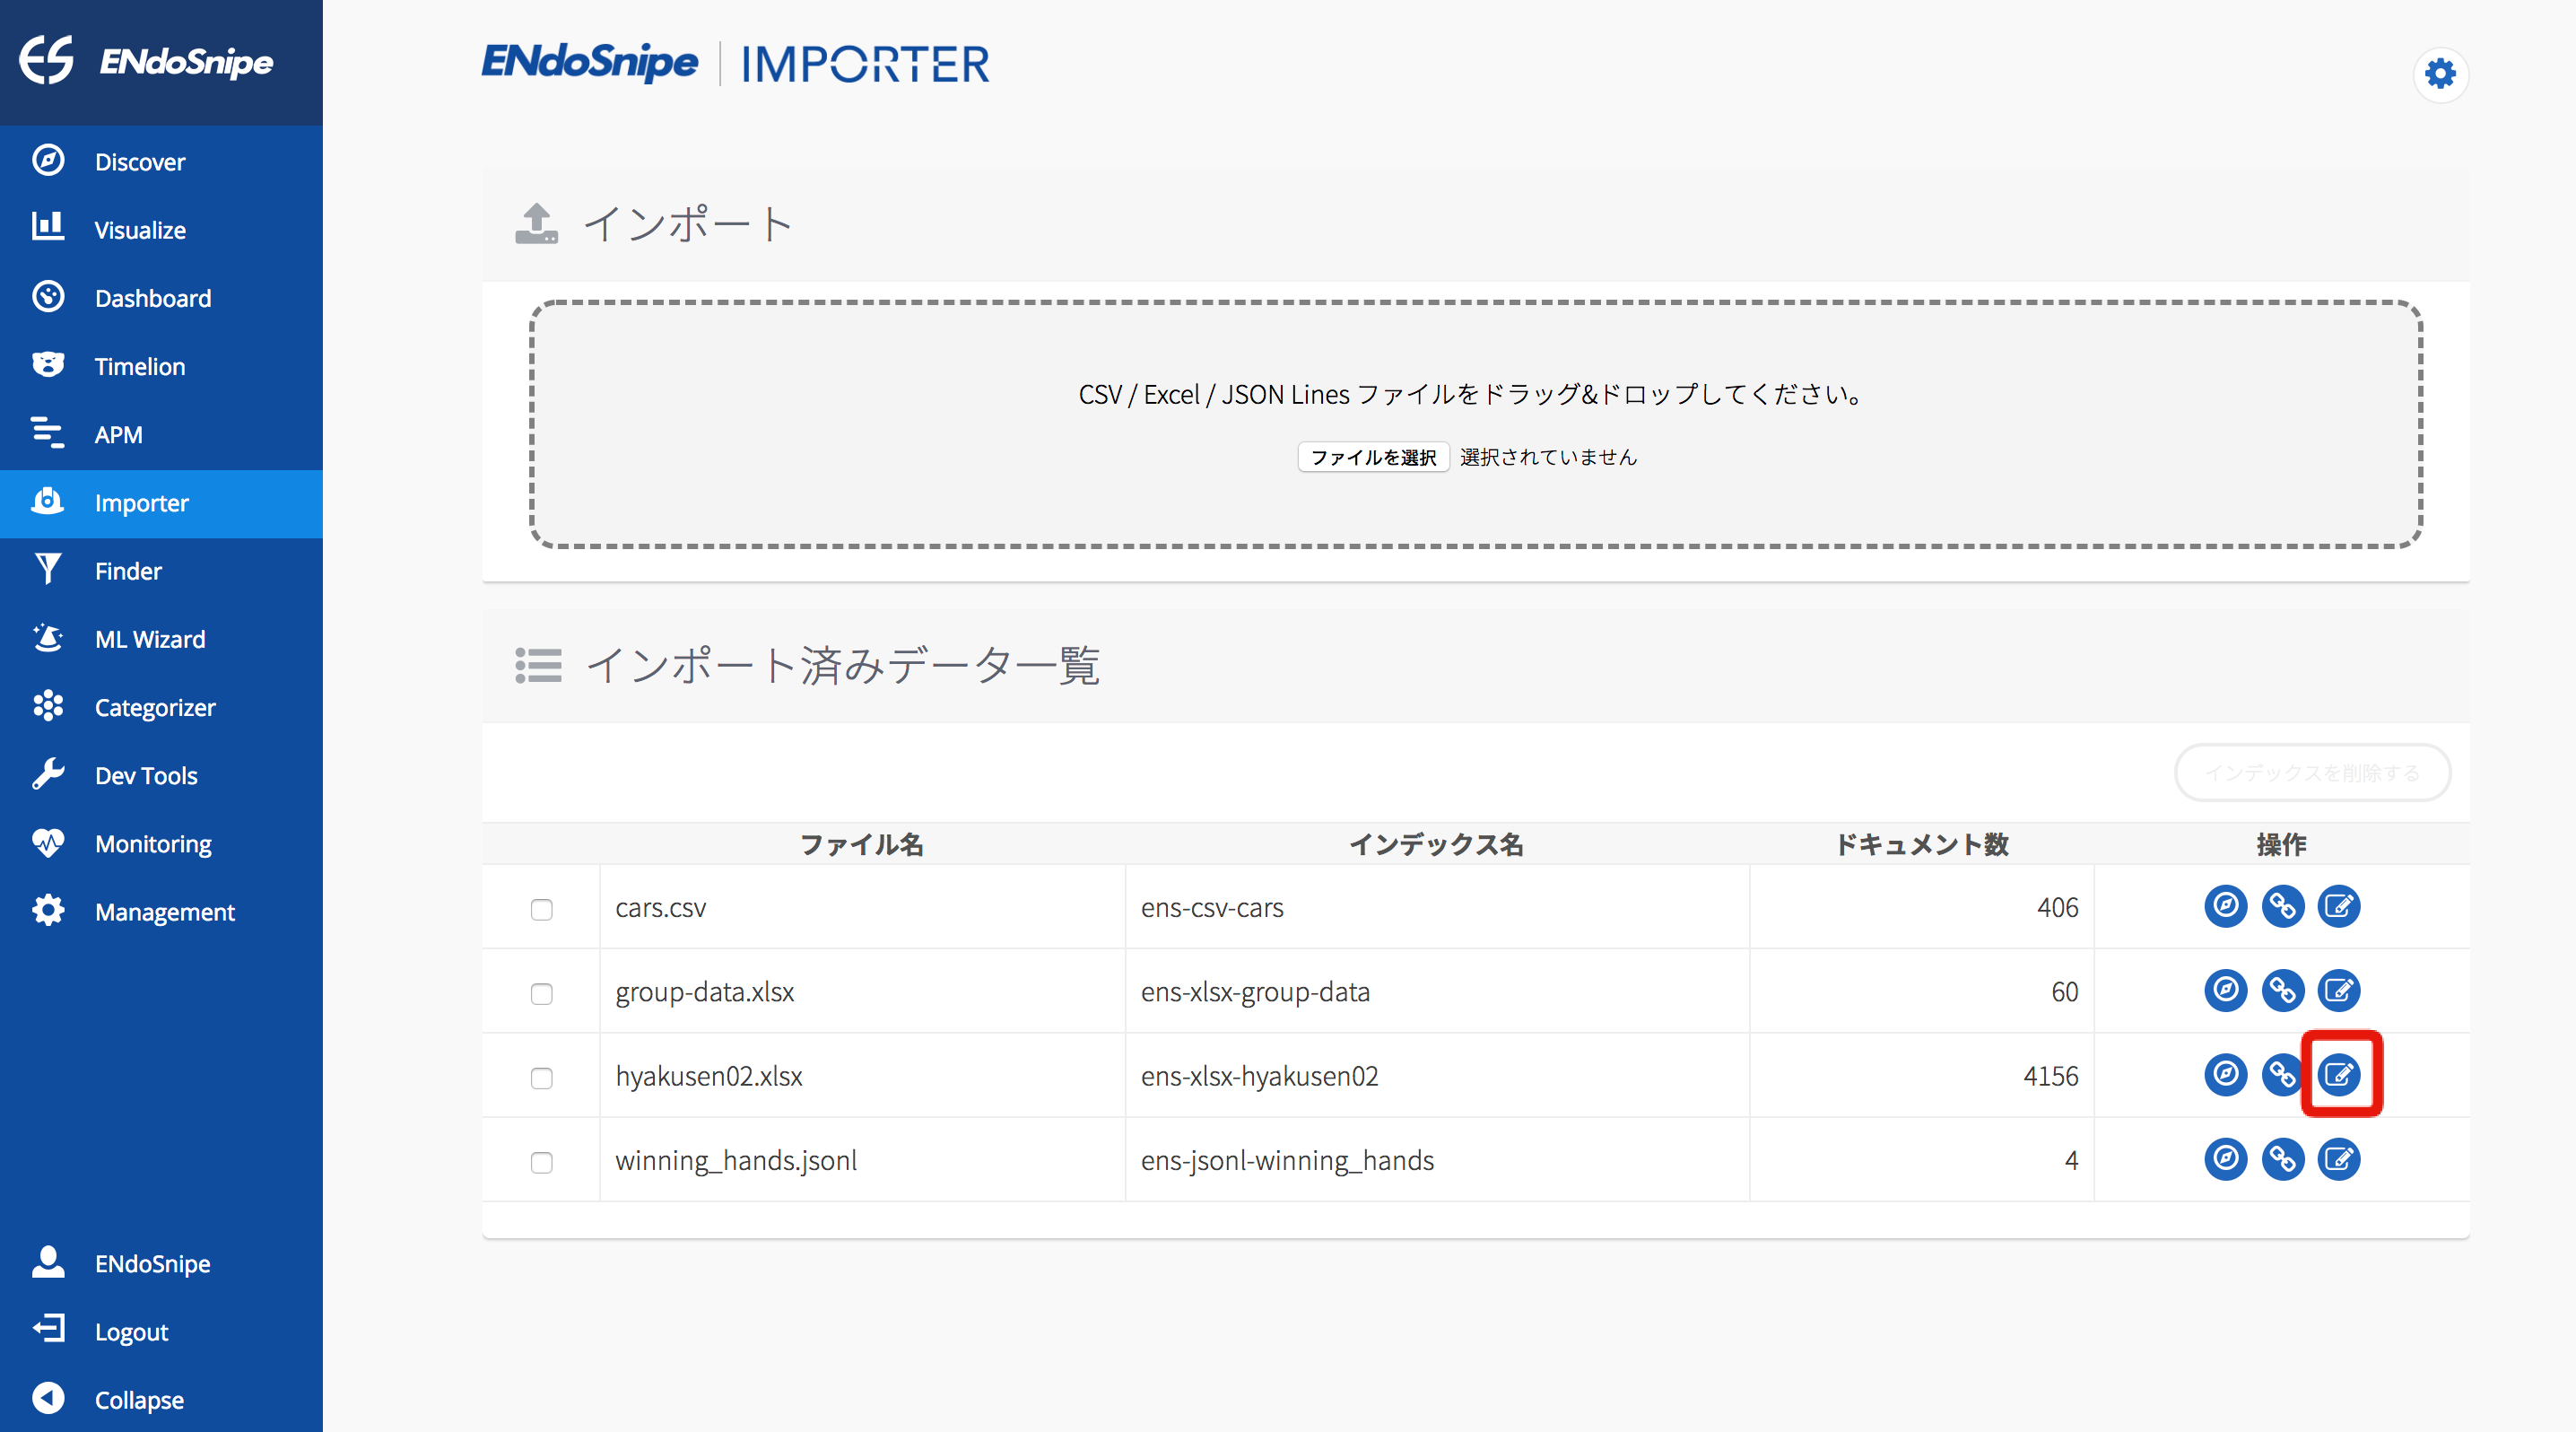The image size is (2576, 1432).
Task: Click the document count 60
Action: pos(2065,992)
